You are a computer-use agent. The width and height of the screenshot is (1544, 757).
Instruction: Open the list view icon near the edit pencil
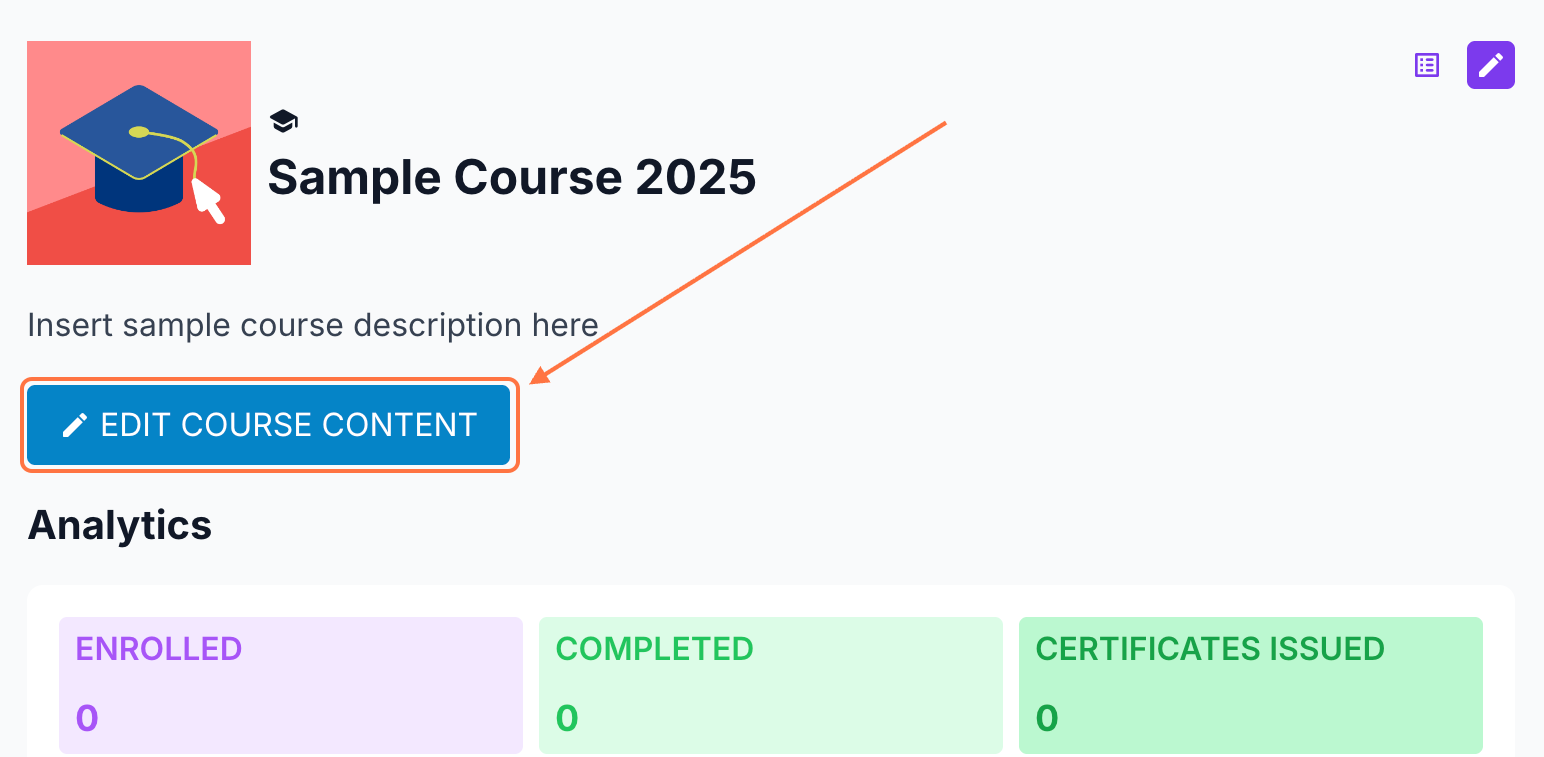coord(1427,65)
